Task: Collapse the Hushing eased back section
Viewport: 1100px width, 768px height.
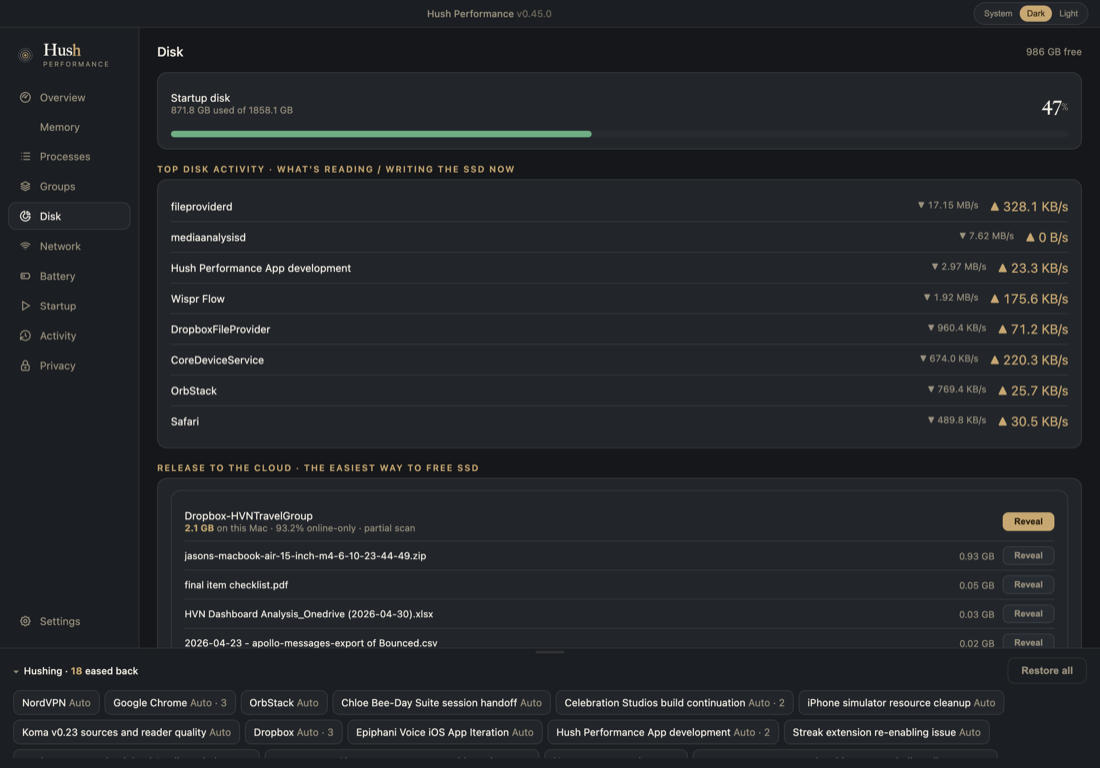Action: (x=15, y=671)
